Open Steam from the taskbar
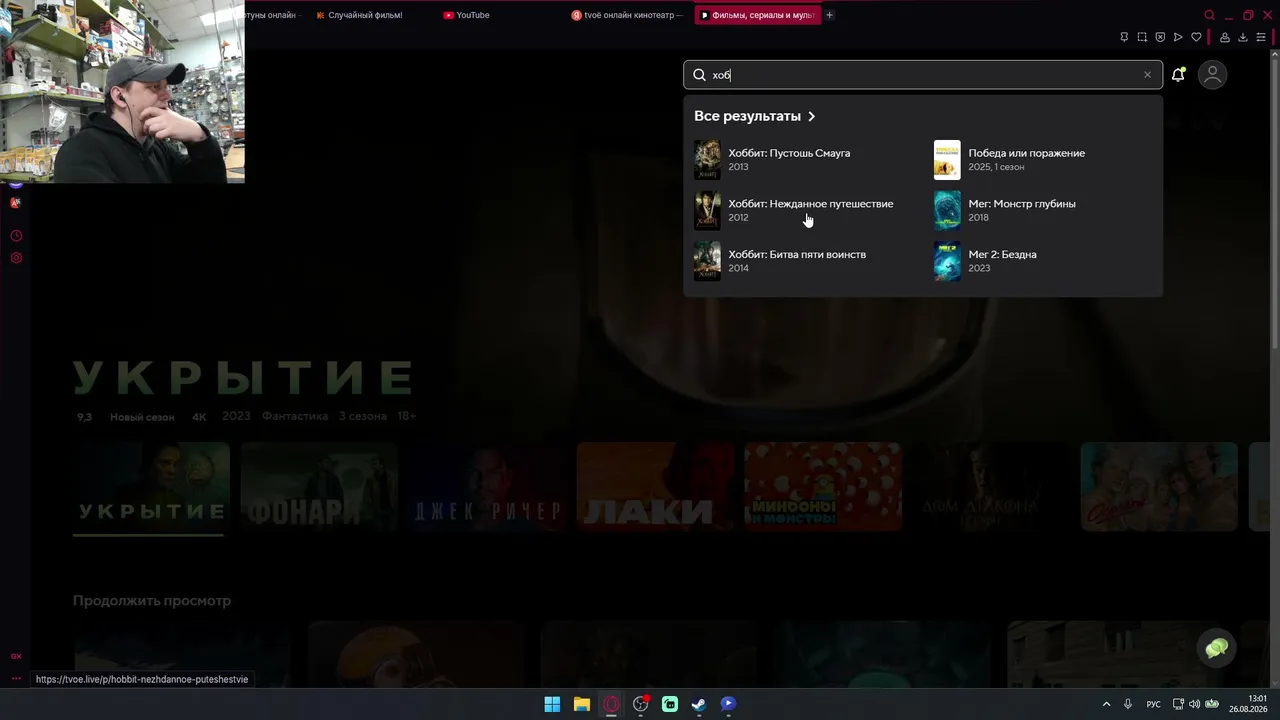This screenshot has height=720, width=1280. click(699, 704)
